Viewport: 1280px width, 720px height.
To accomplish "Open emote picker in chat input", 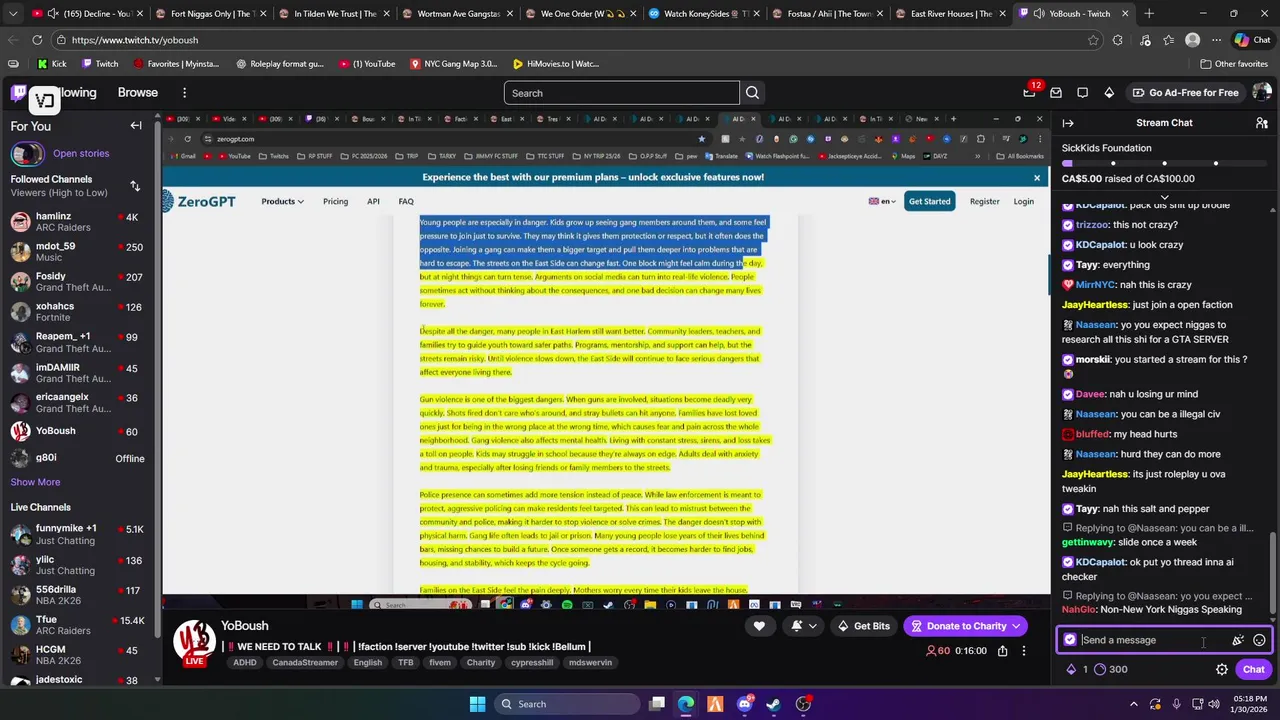I will coord(1260,640).
